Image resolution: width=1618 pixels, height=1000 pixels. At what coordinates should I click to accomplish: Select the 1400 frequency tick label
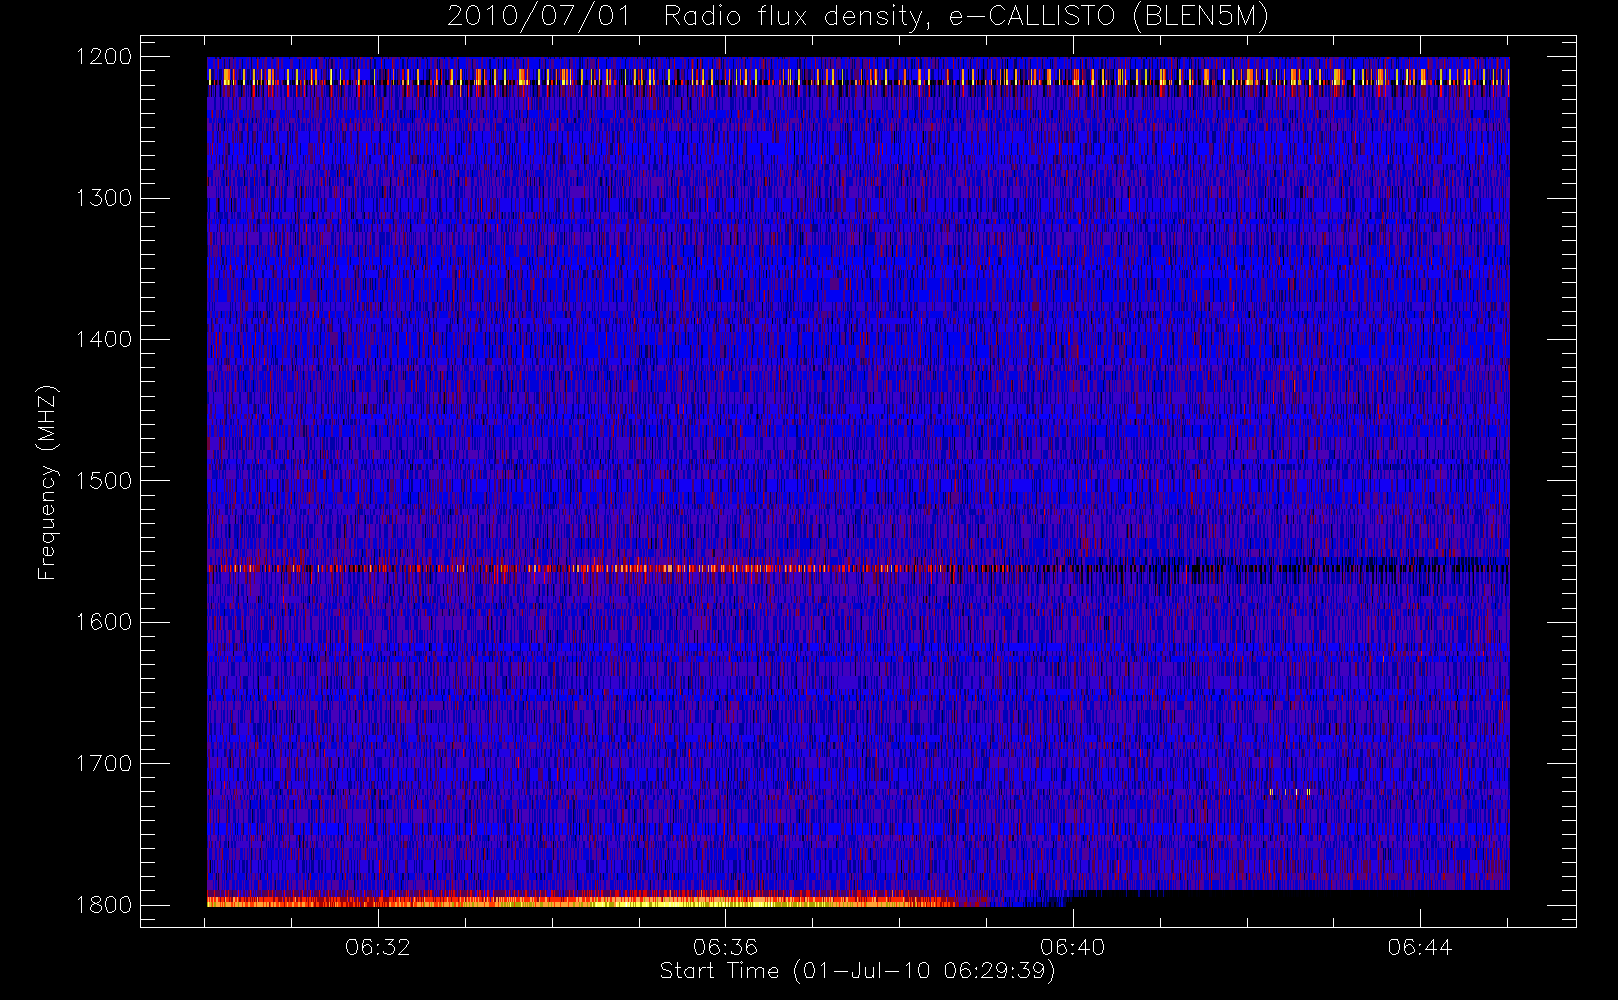tap(104, 339)
